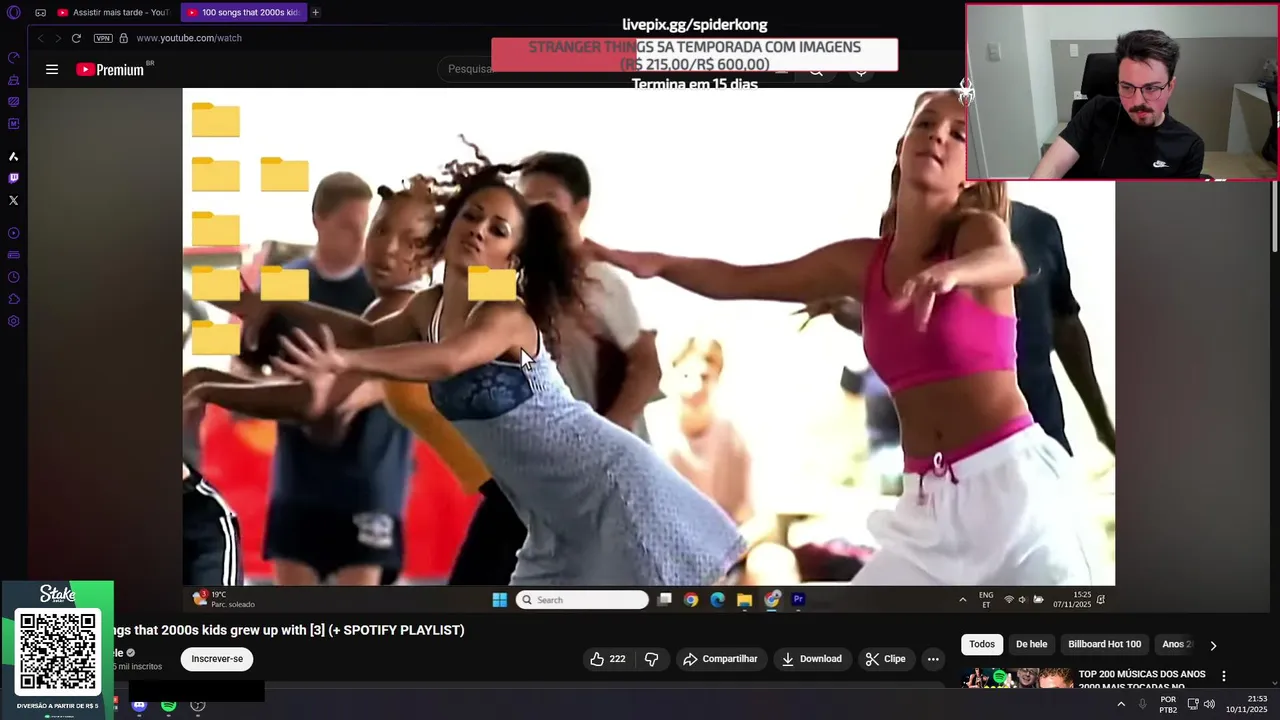Viewport: 1280px width, 720px height.
Task: Open File Explorer in recorded taskbar
Action: 744,600
